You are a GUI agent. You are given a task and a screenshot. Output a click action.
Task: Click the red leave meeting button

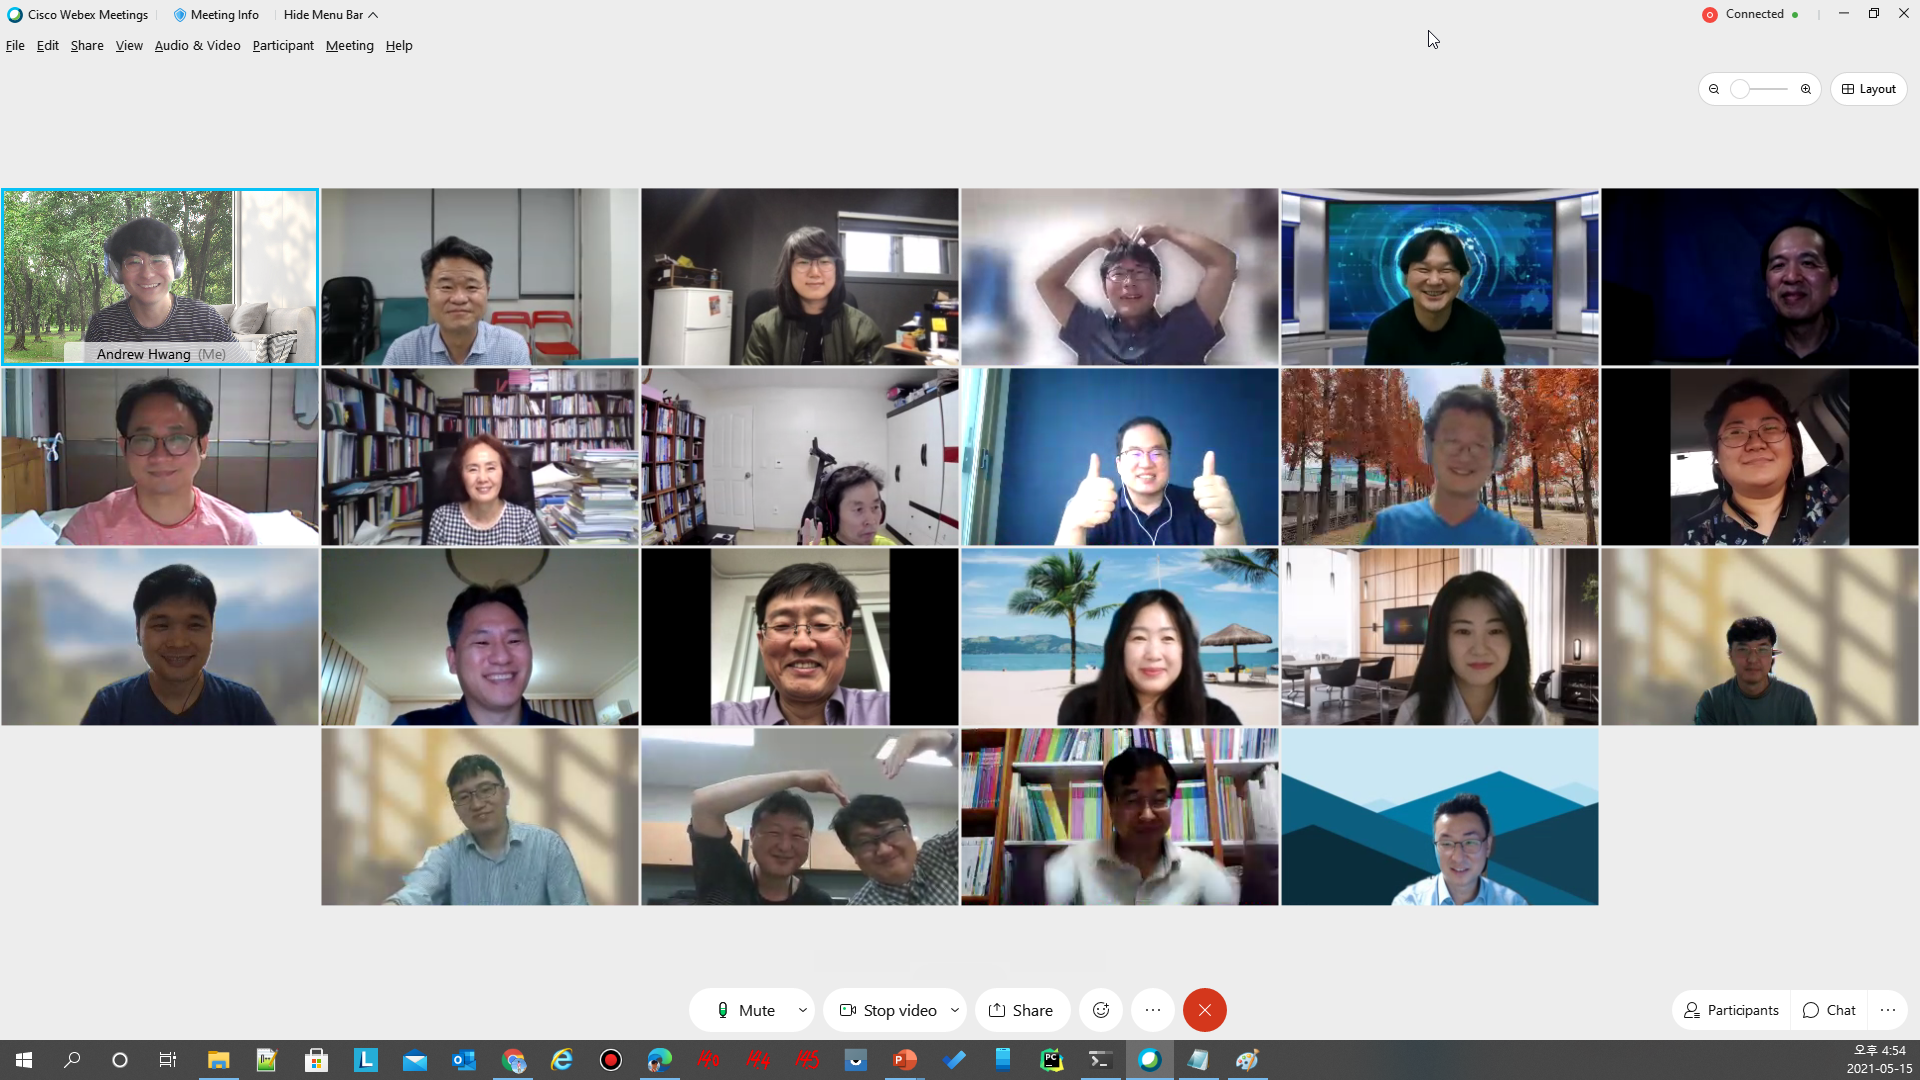1204,1010
